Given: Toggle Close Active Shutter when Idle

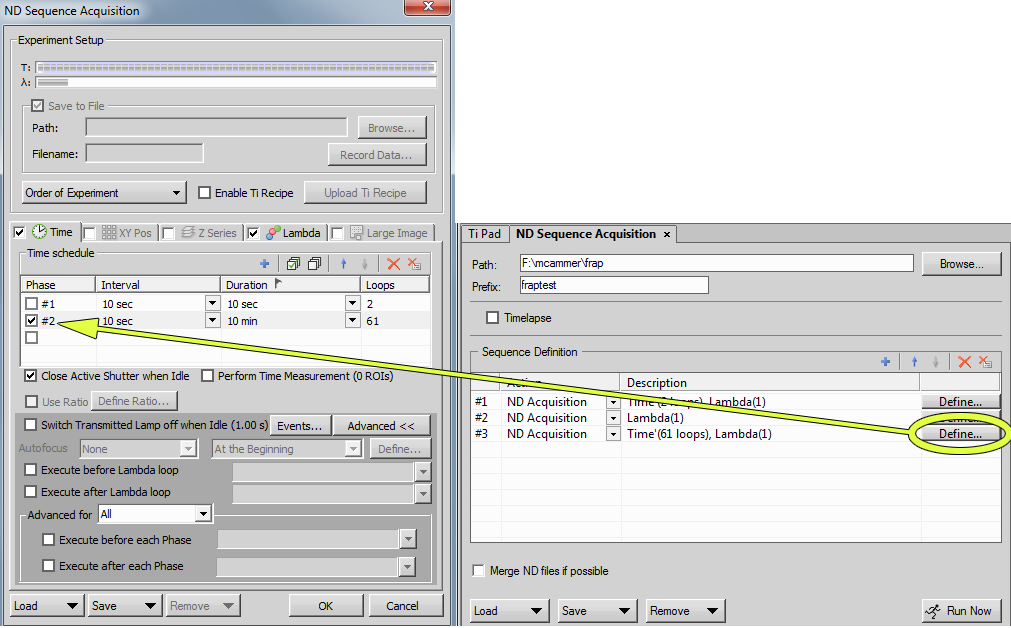Looking at the screenshot, I should (x=31, y=376).
